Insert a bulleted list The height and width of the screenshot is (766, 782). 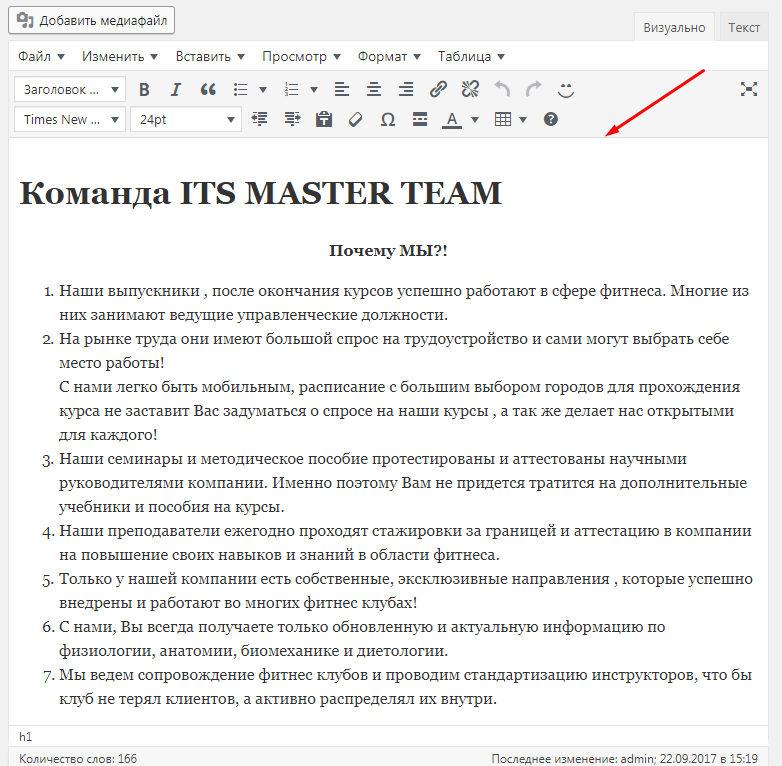point(241,90)
